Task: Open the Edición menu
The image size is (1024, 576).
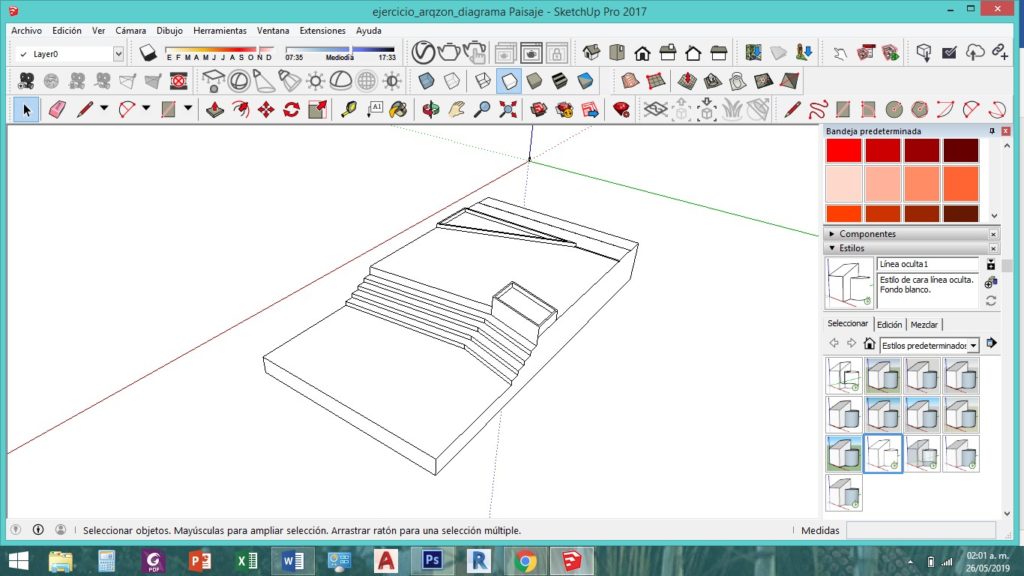Action: (x=67, y=31)
